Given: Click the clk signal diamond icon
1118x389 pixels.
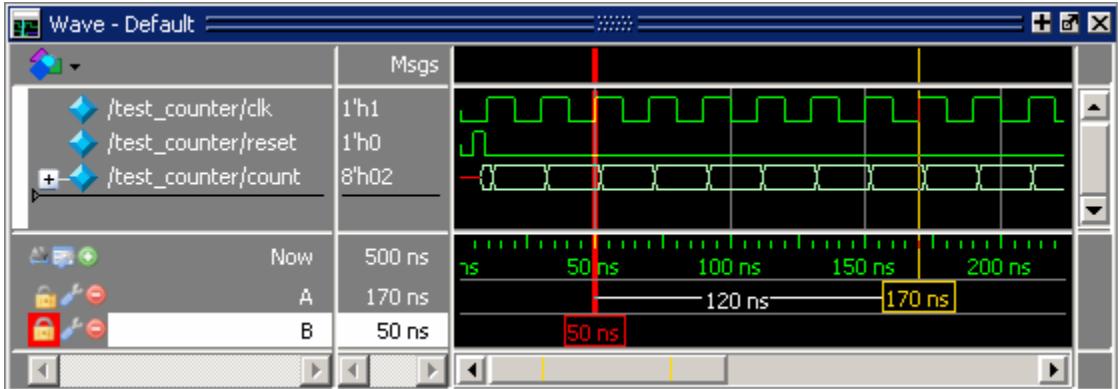Looking at the screenshot, I should tap(83, 110).
